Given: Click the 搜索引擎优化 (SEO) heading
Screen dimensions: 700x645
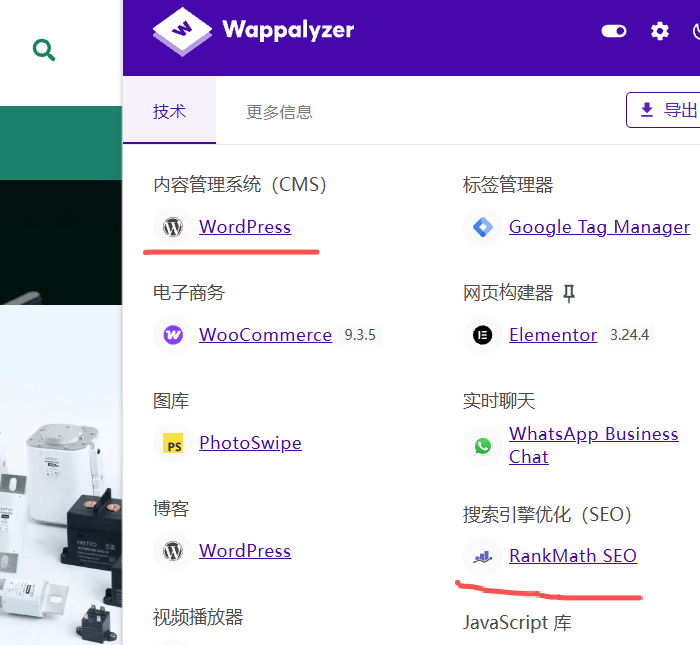Looking at the screenshot, I should [547, 515].
